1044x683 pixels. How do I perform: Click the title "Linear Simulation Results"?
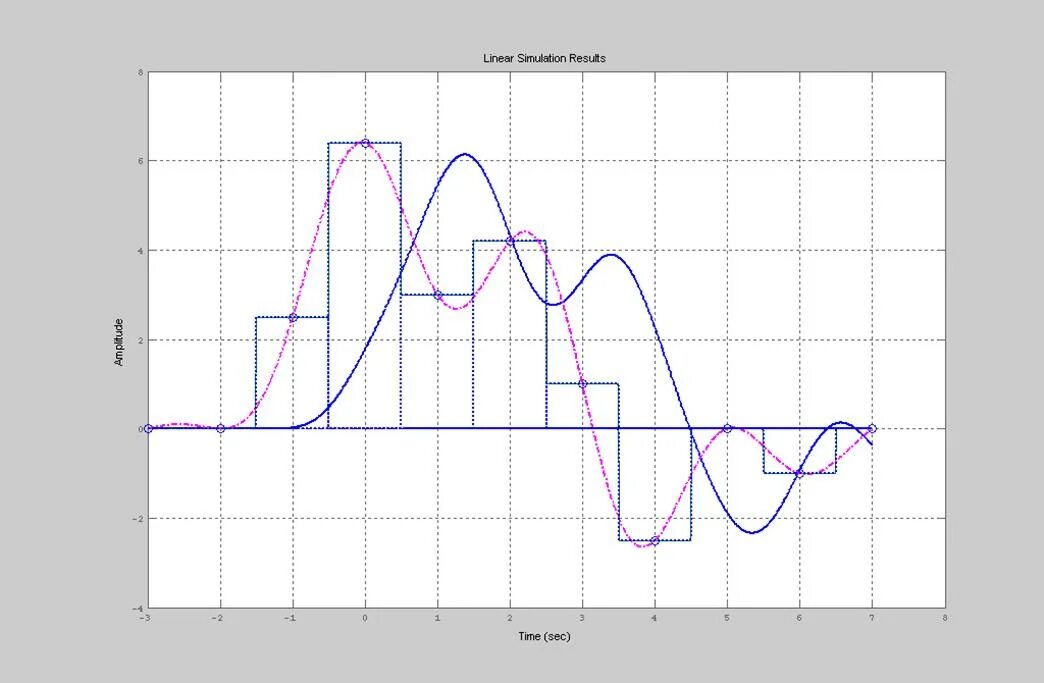[x=545, y=58]
